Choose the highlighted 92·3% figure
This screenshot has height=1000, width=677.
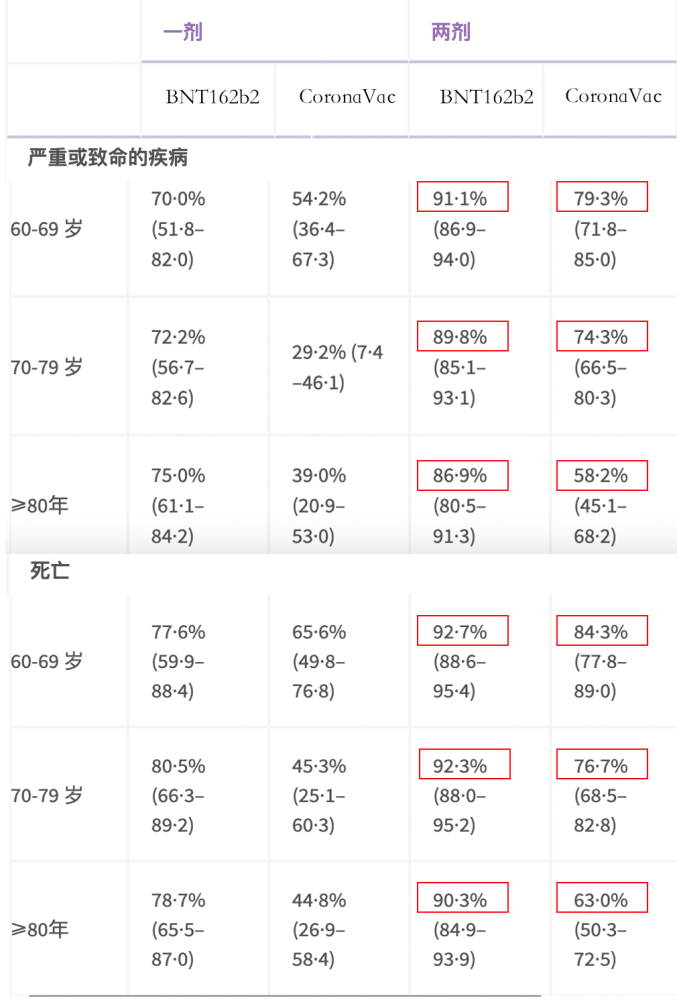point(463,766)
